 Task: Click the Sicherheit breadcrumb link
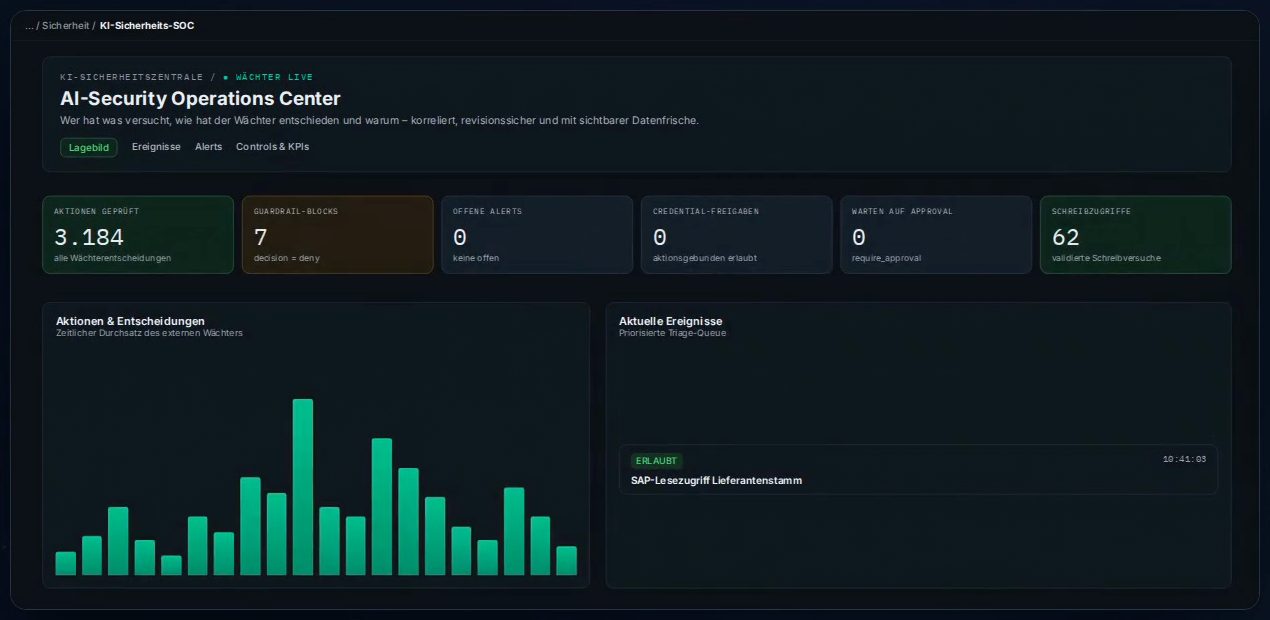[x=66, y=25]
